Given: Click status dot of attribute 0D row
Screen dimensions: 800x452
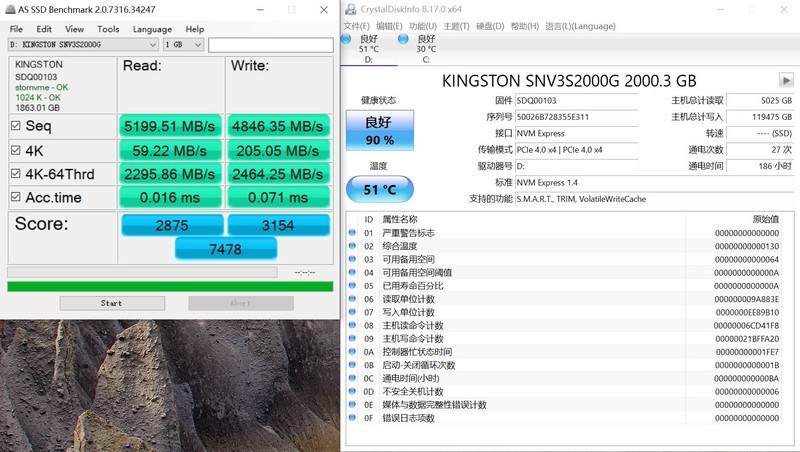Looking at the screenshot, I should [x=352, y=391].
